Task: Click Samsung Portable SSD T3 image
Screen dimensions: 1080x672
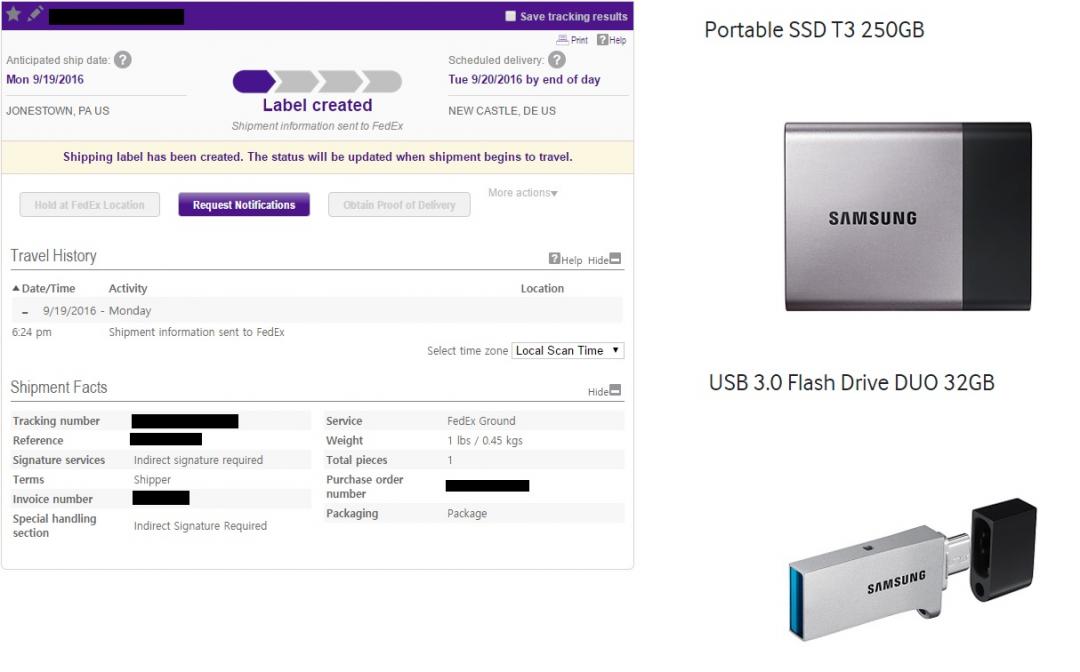Action: pos(907,216)
